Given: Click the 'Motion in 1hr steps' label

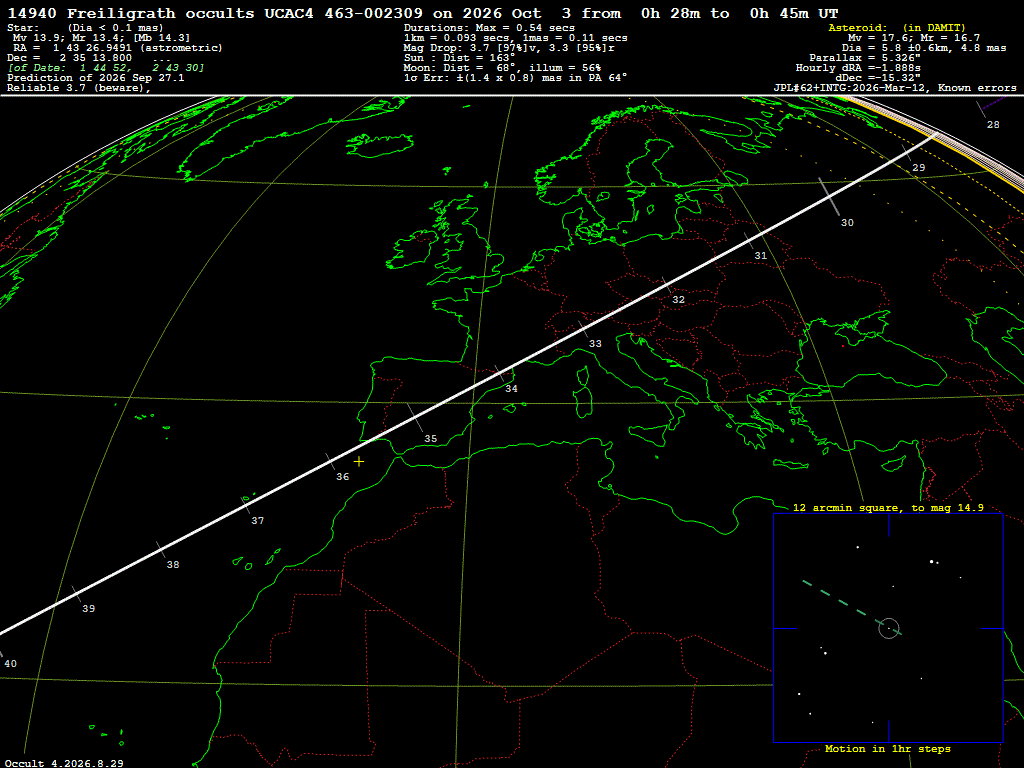Looking at the screenshot, I should [888, 748].
